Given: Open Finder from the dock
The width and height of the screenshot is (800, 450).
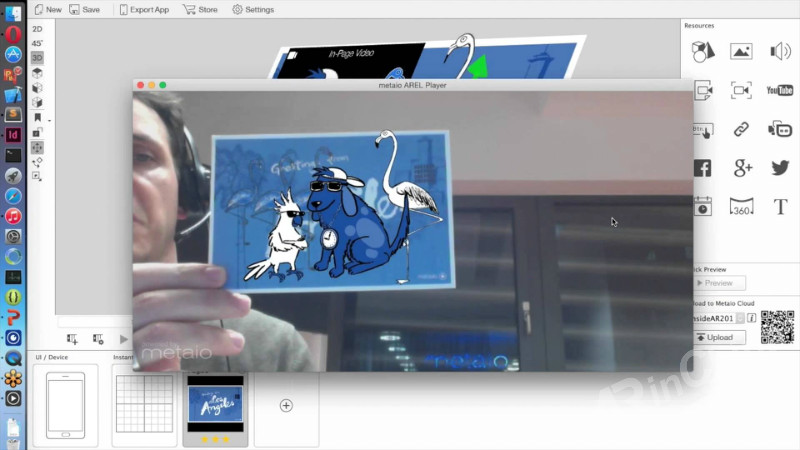Looking at the screenshot, I should tap(13, 13).
